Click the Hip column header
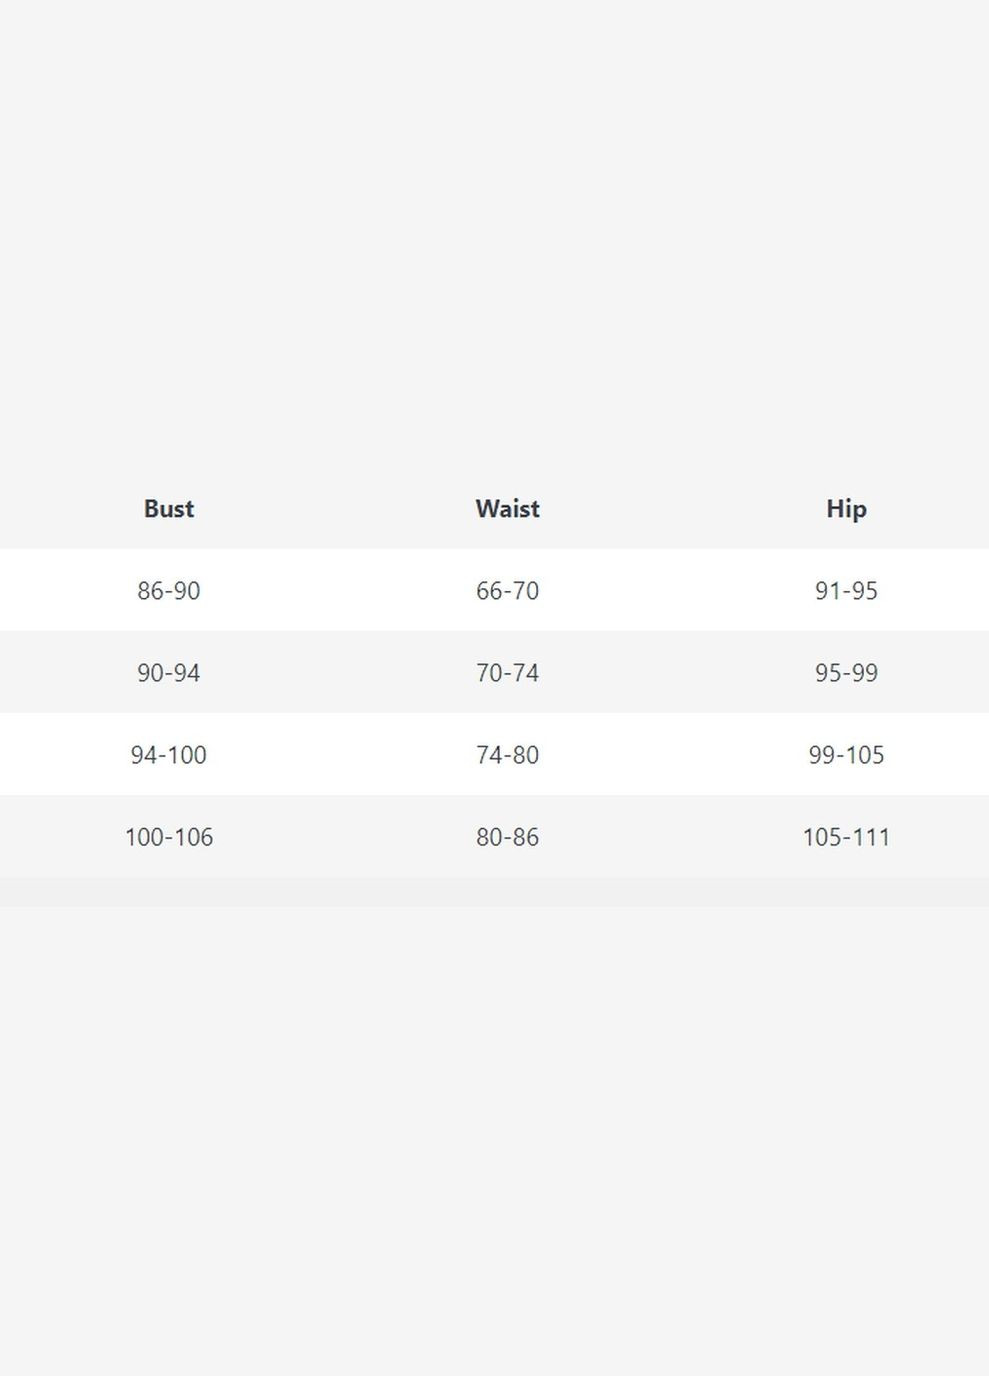Screen dimensions: 989x1376 click(x=846, y=509)
